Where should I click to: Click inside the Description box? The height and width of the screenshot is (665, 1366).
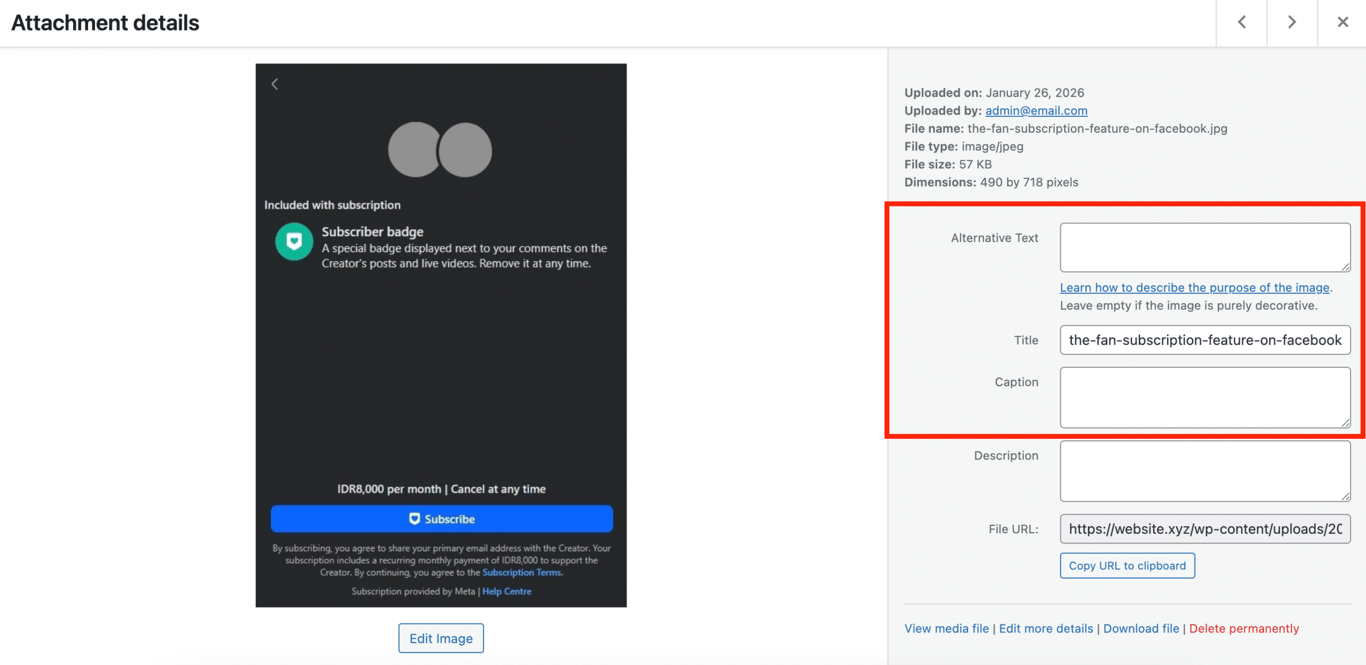1204,470
